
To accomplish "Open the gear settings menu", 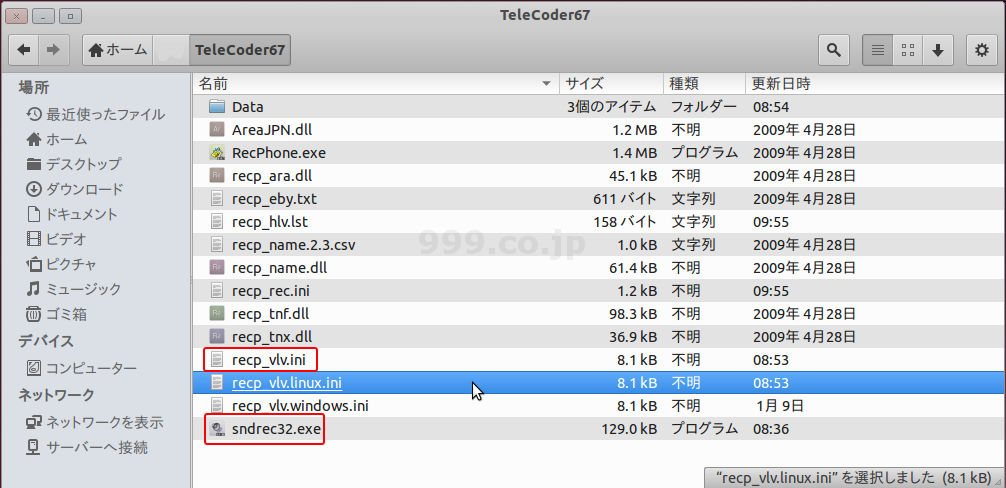I will (982, 50).
